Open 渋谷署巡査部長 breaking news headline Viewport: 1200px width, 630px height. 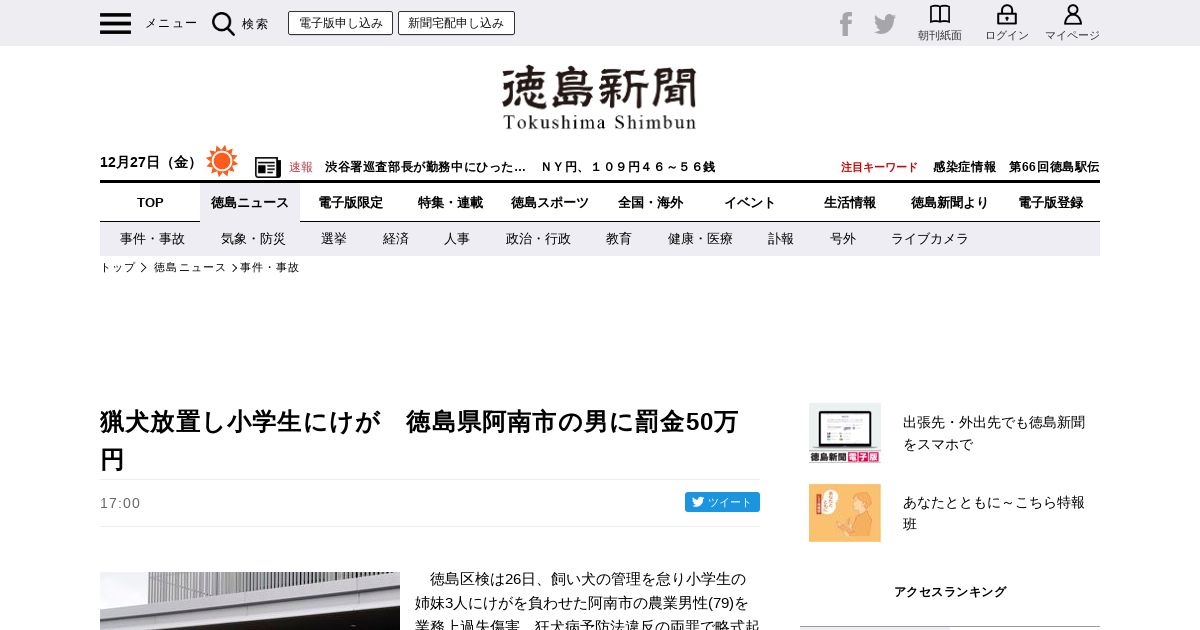click(x=425, y=167)
